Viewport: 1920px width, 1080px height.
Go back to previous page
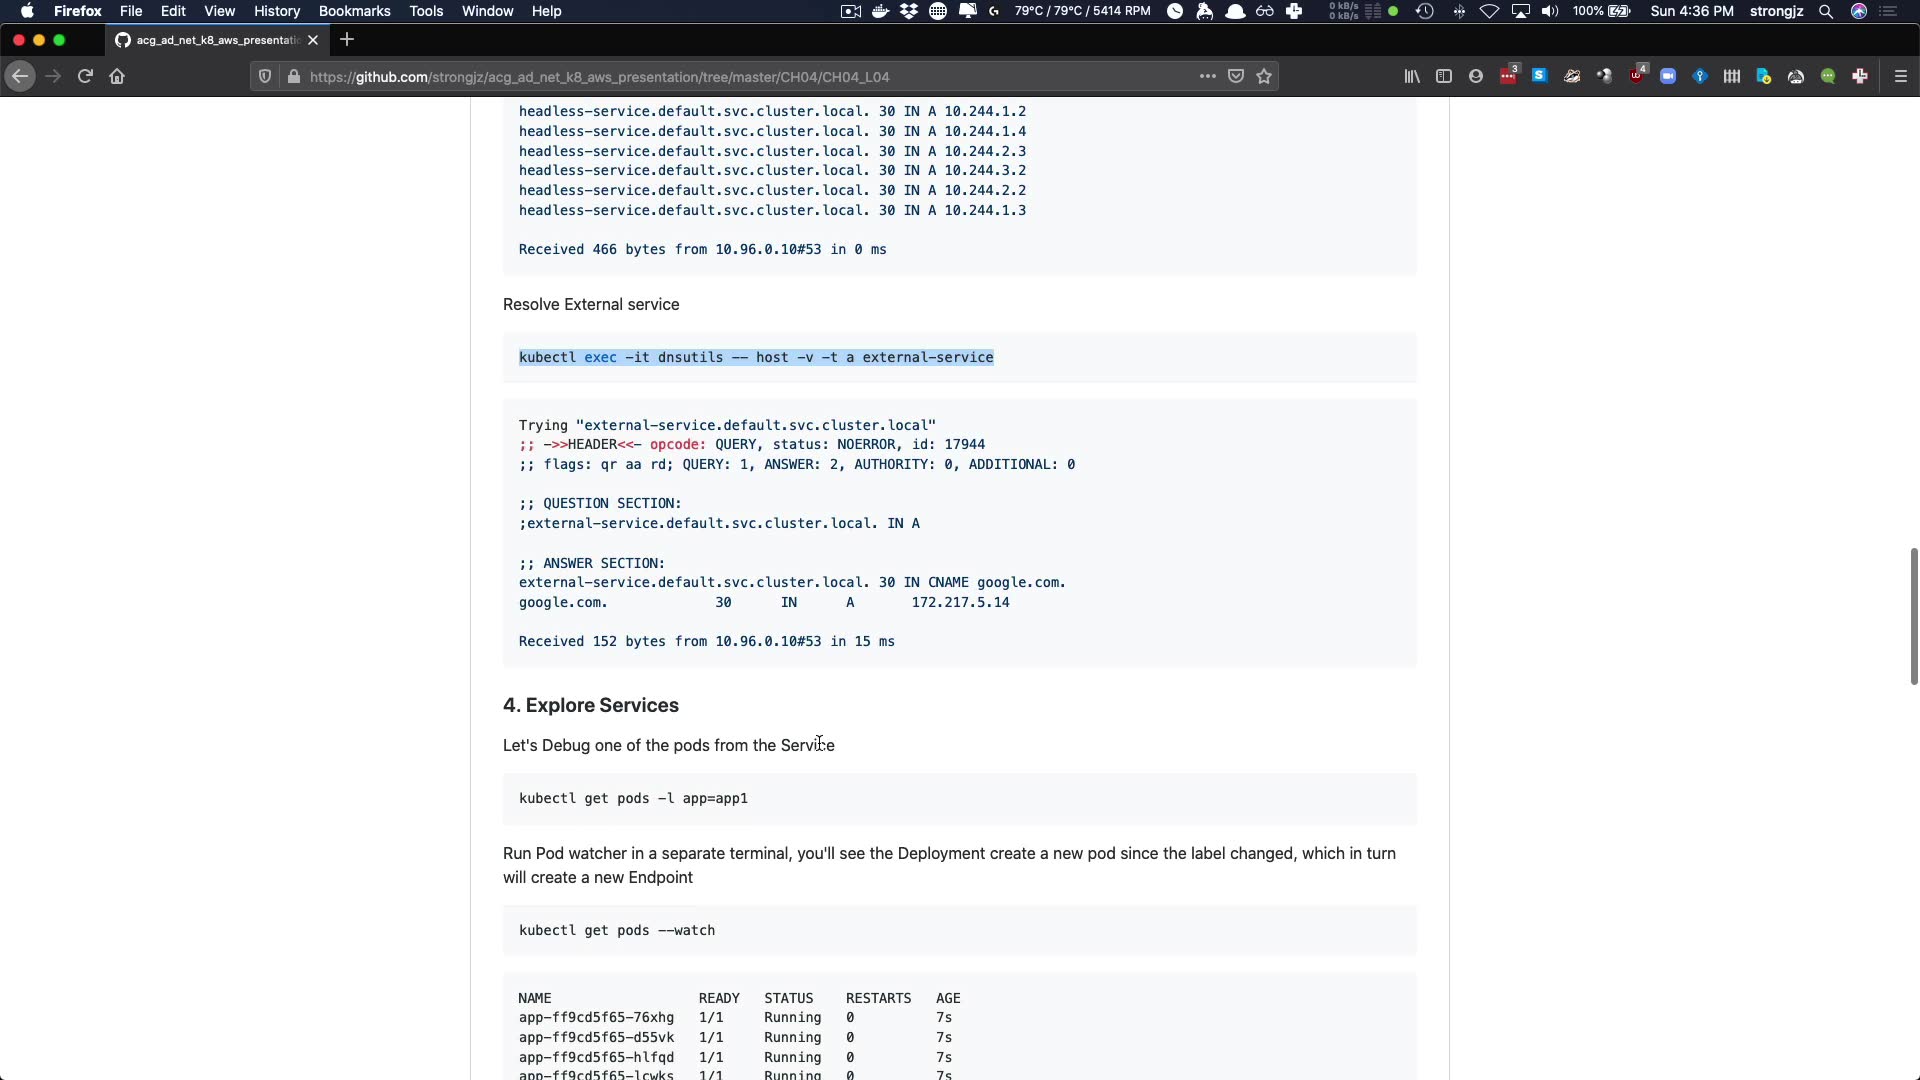point(20,76)
